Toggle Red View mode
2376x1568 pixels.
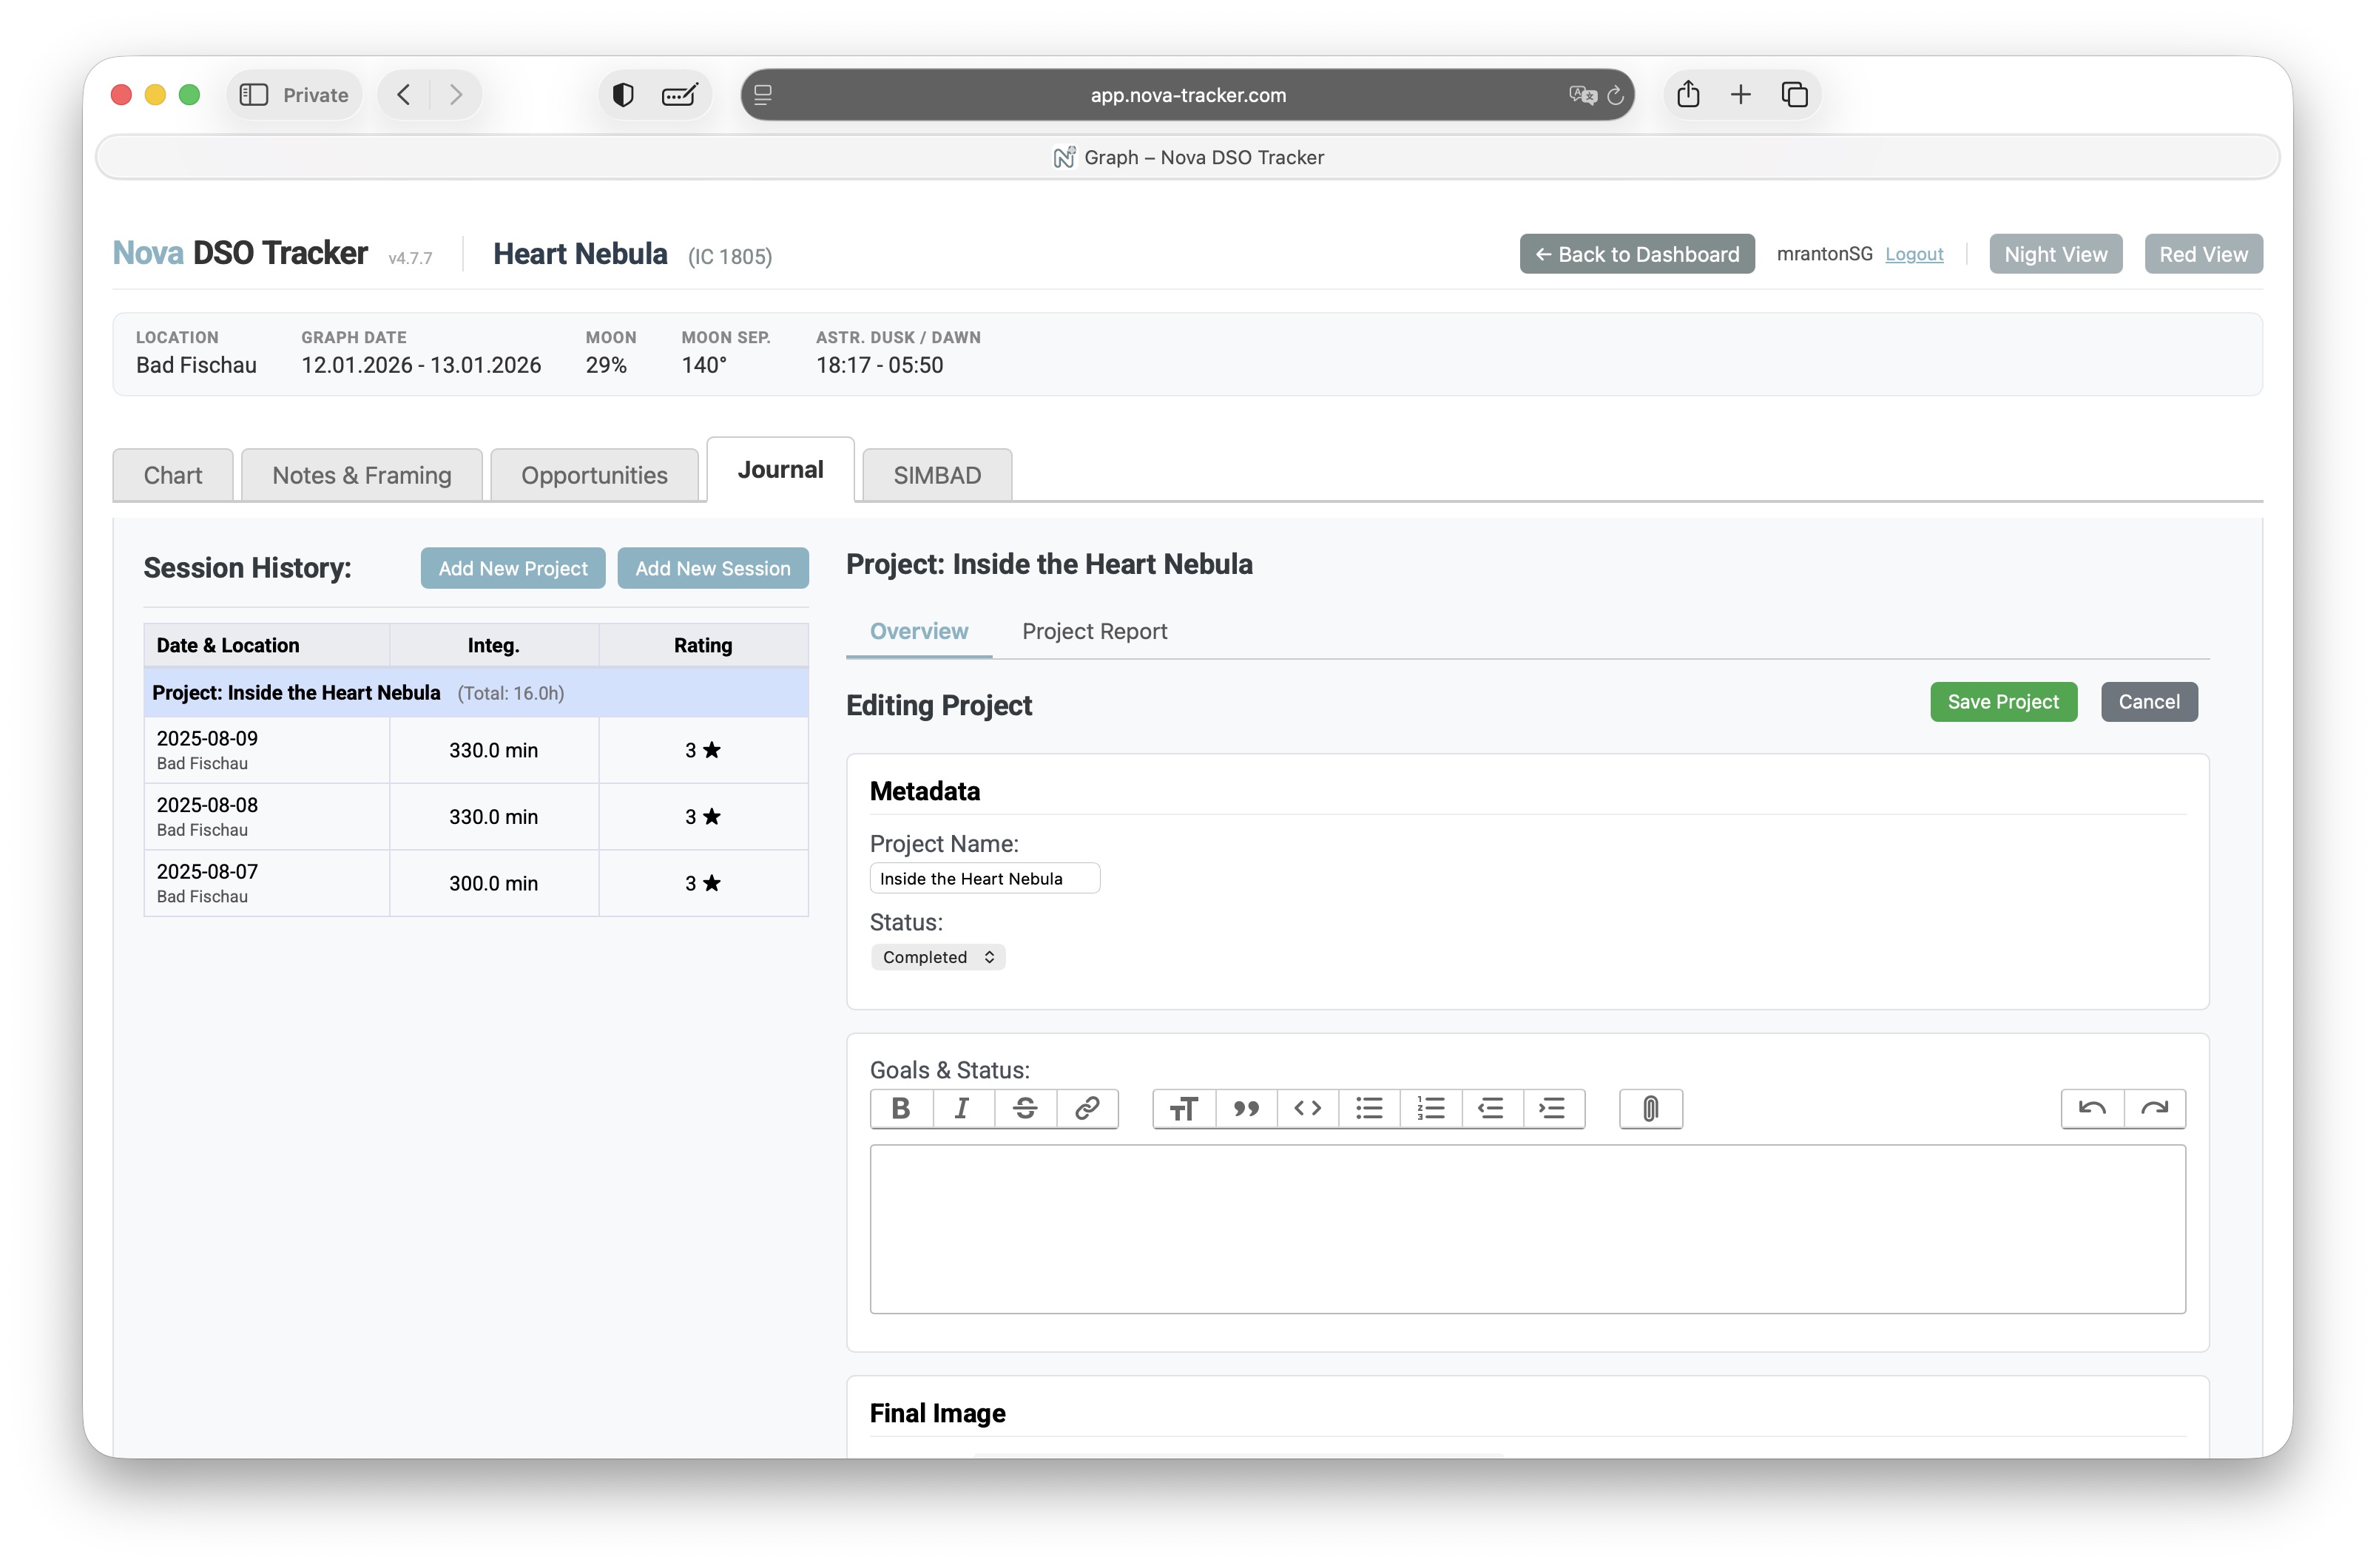tap(2202, 254)
